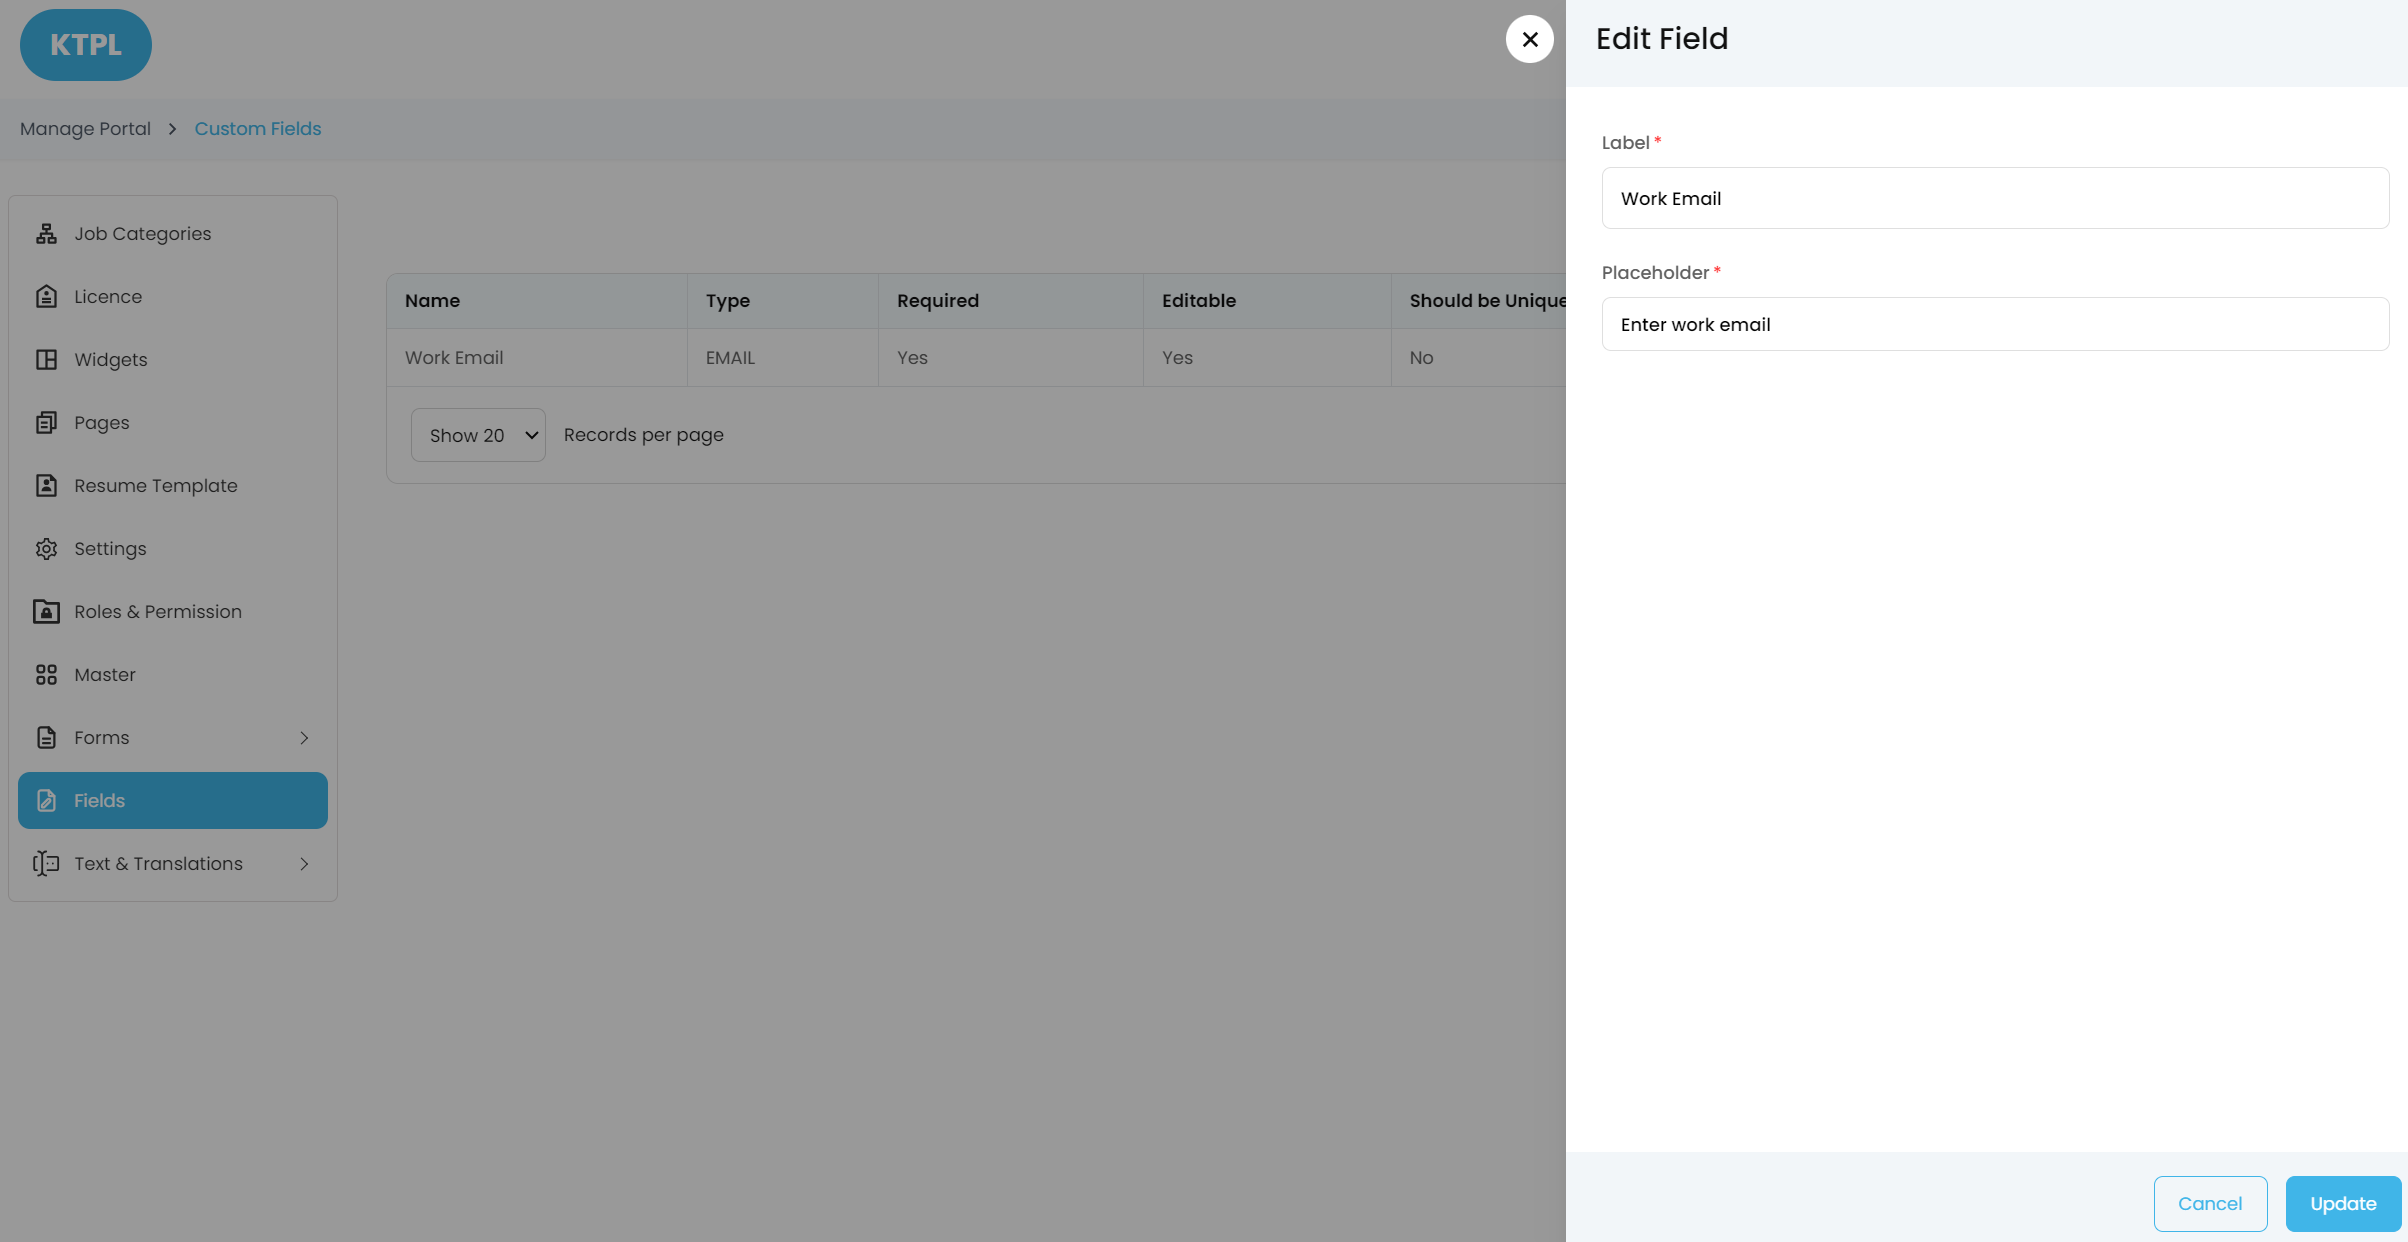Image resolution: width=2408 pixels, height=1242 pixels.
Task: Click the Job Categories sidebar icon
Action: [46, 233]
